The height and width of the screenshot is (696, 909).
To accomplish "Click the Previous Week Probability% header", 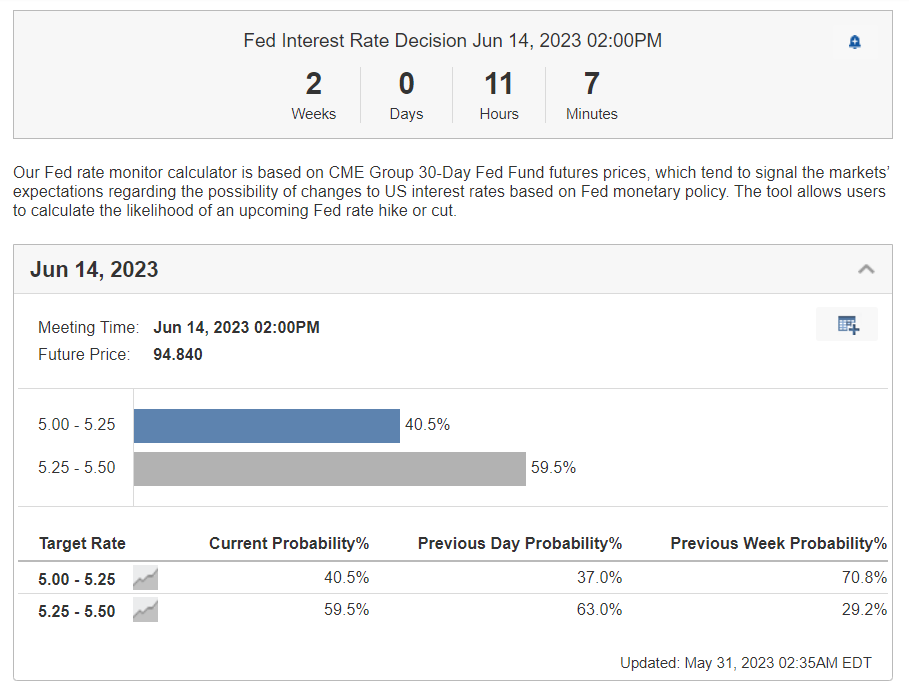I will click(x=778, y=544).
